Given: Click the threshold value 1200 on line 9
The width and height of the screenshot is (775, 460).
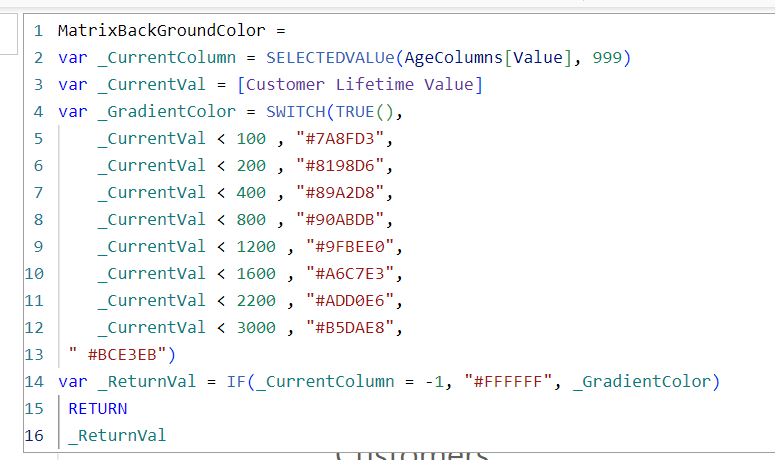Looking at the screenshot, I should coord(256,246).
